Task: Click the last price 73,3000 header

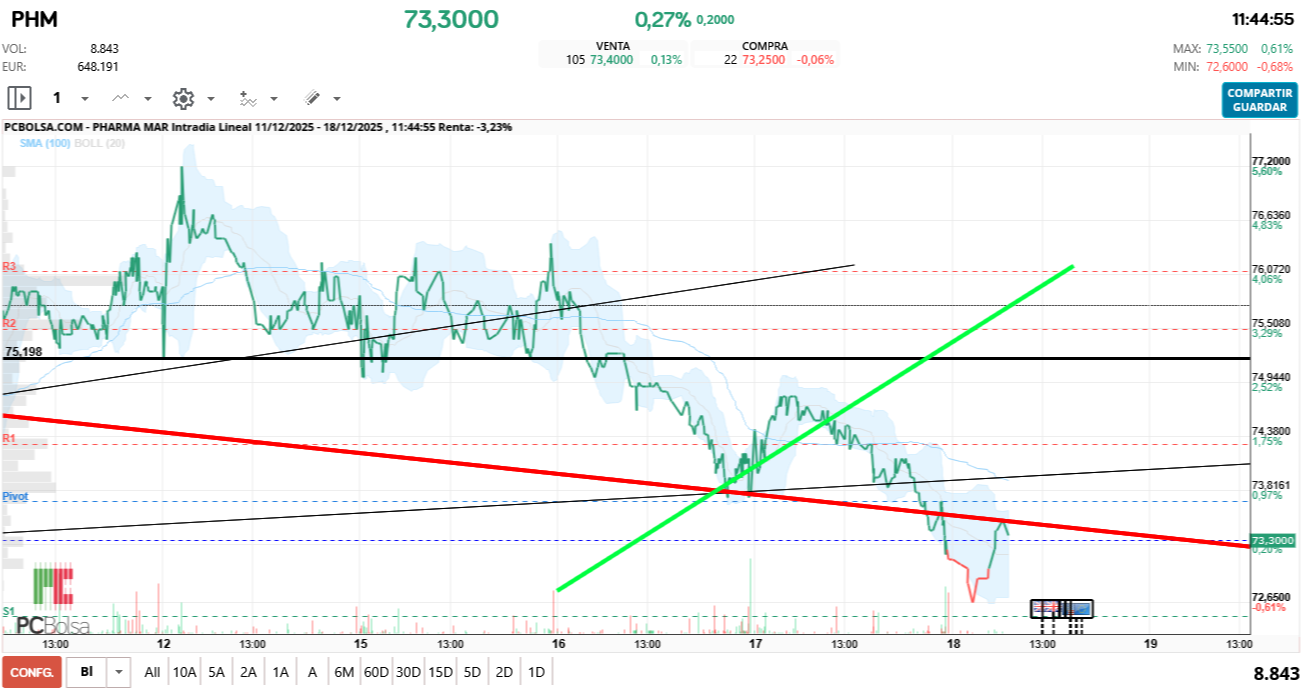Action: click(x=451, y=19)
